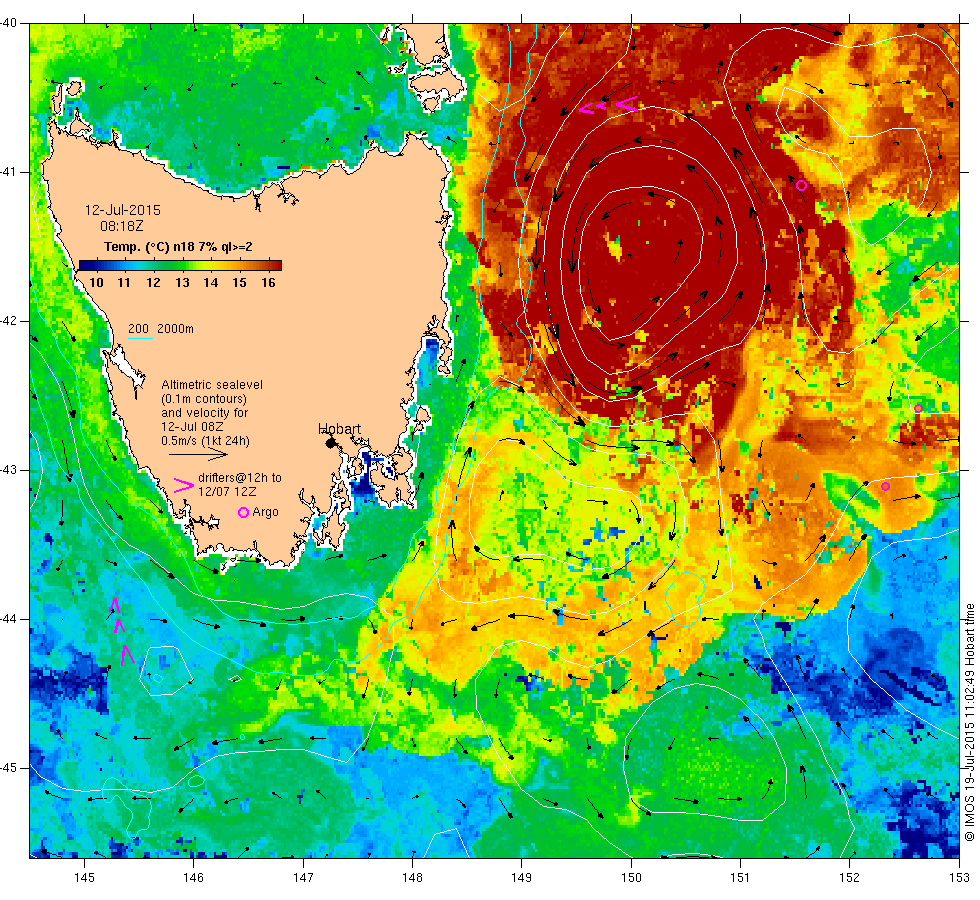Screen dimensions: 980x900
Task: Click the '12/07 12Z' legend text
Action: click(227, 492)
